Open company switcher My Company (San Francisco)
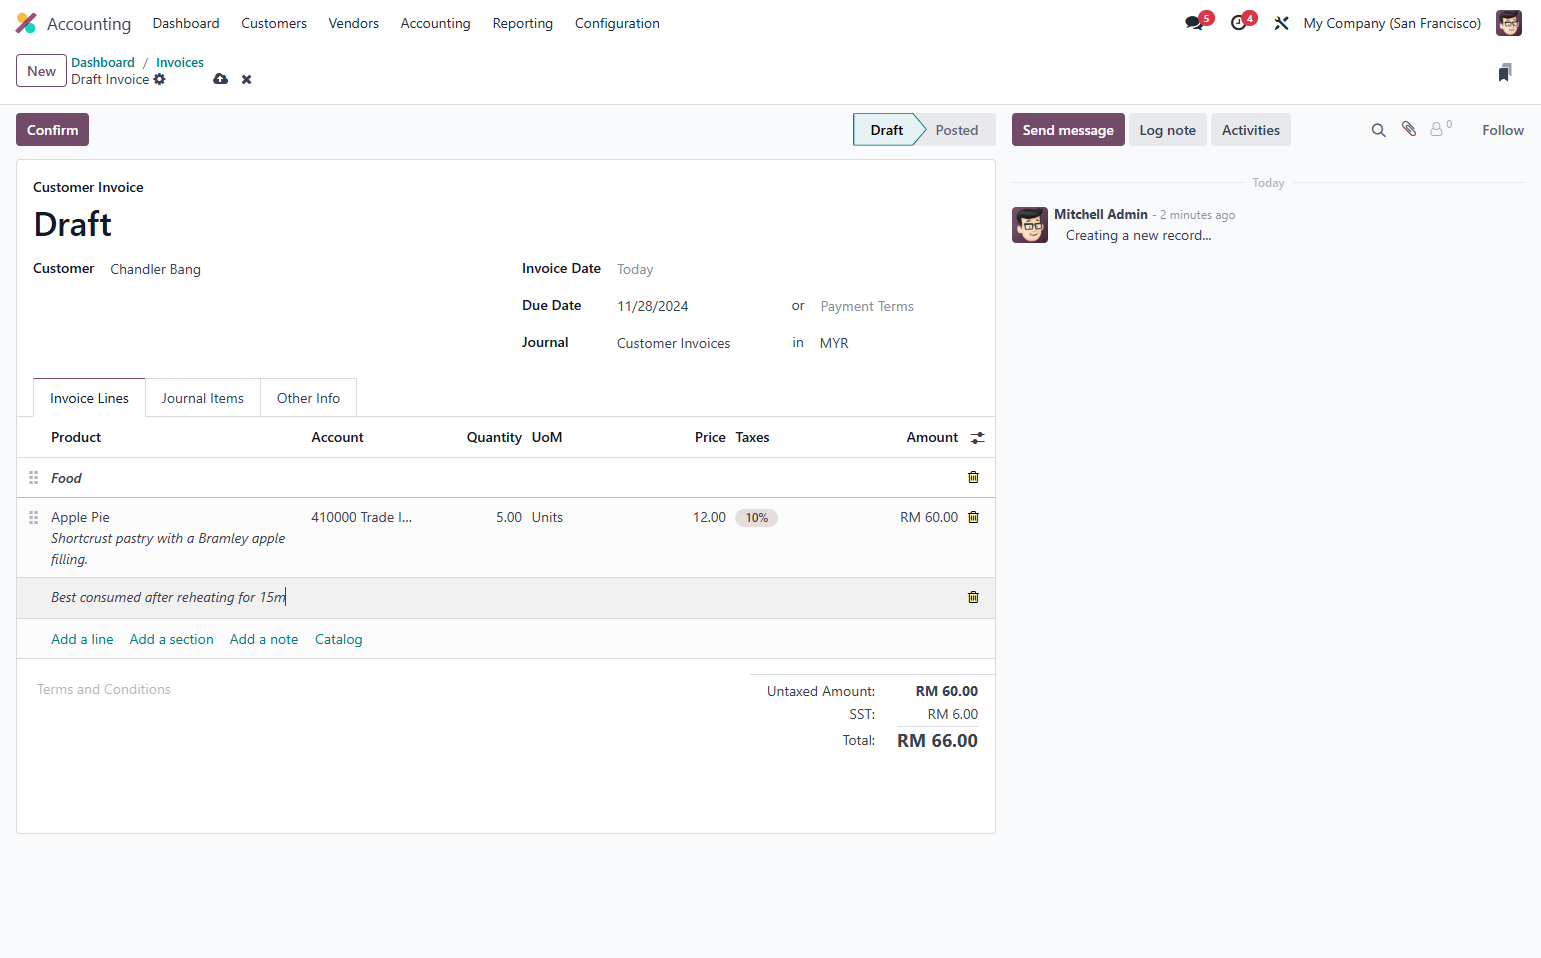This screenshot has width=1541, height=958. (1392, 23)
